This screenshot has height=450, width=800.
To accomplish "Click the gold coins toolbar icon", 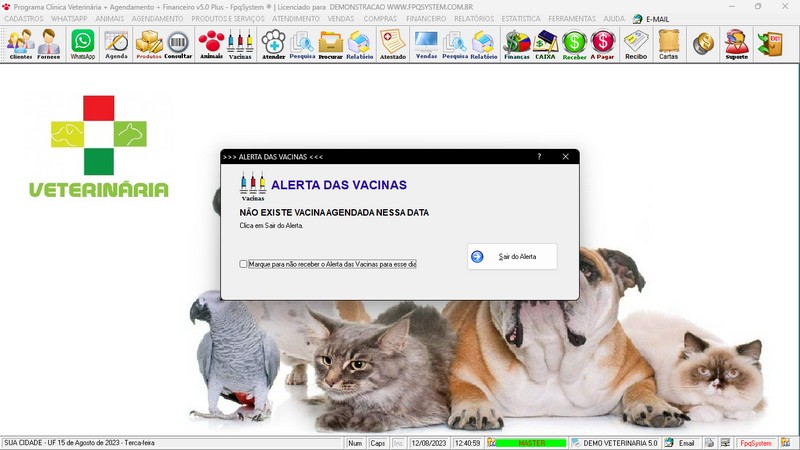I will (x=703, y=43).
